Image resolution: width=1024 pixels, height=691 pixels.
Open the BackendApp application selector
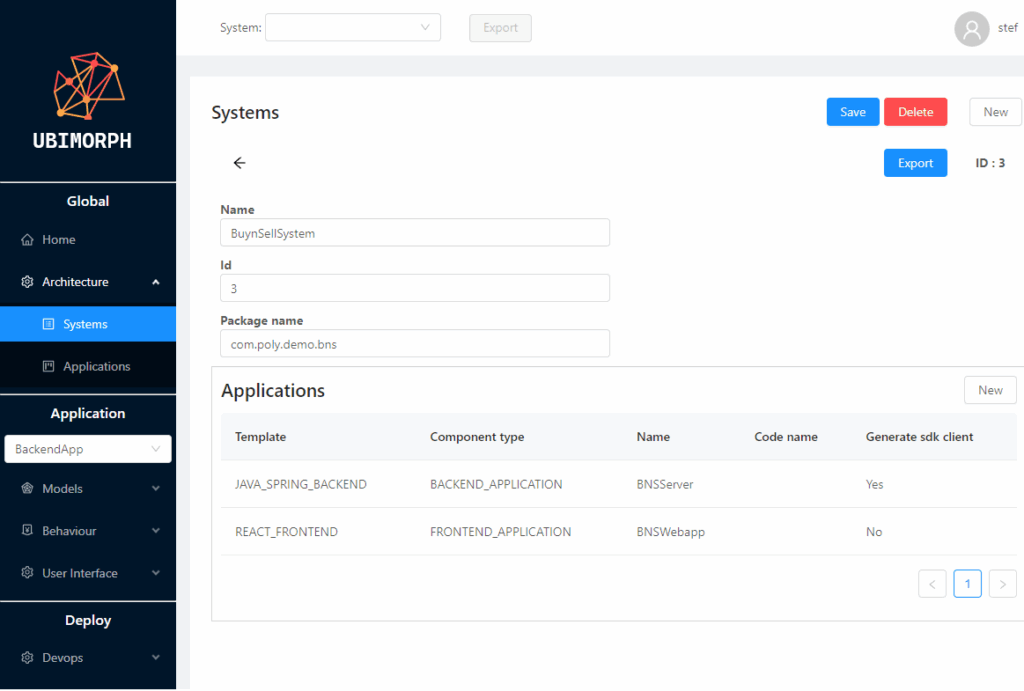[x=88, y=449]
